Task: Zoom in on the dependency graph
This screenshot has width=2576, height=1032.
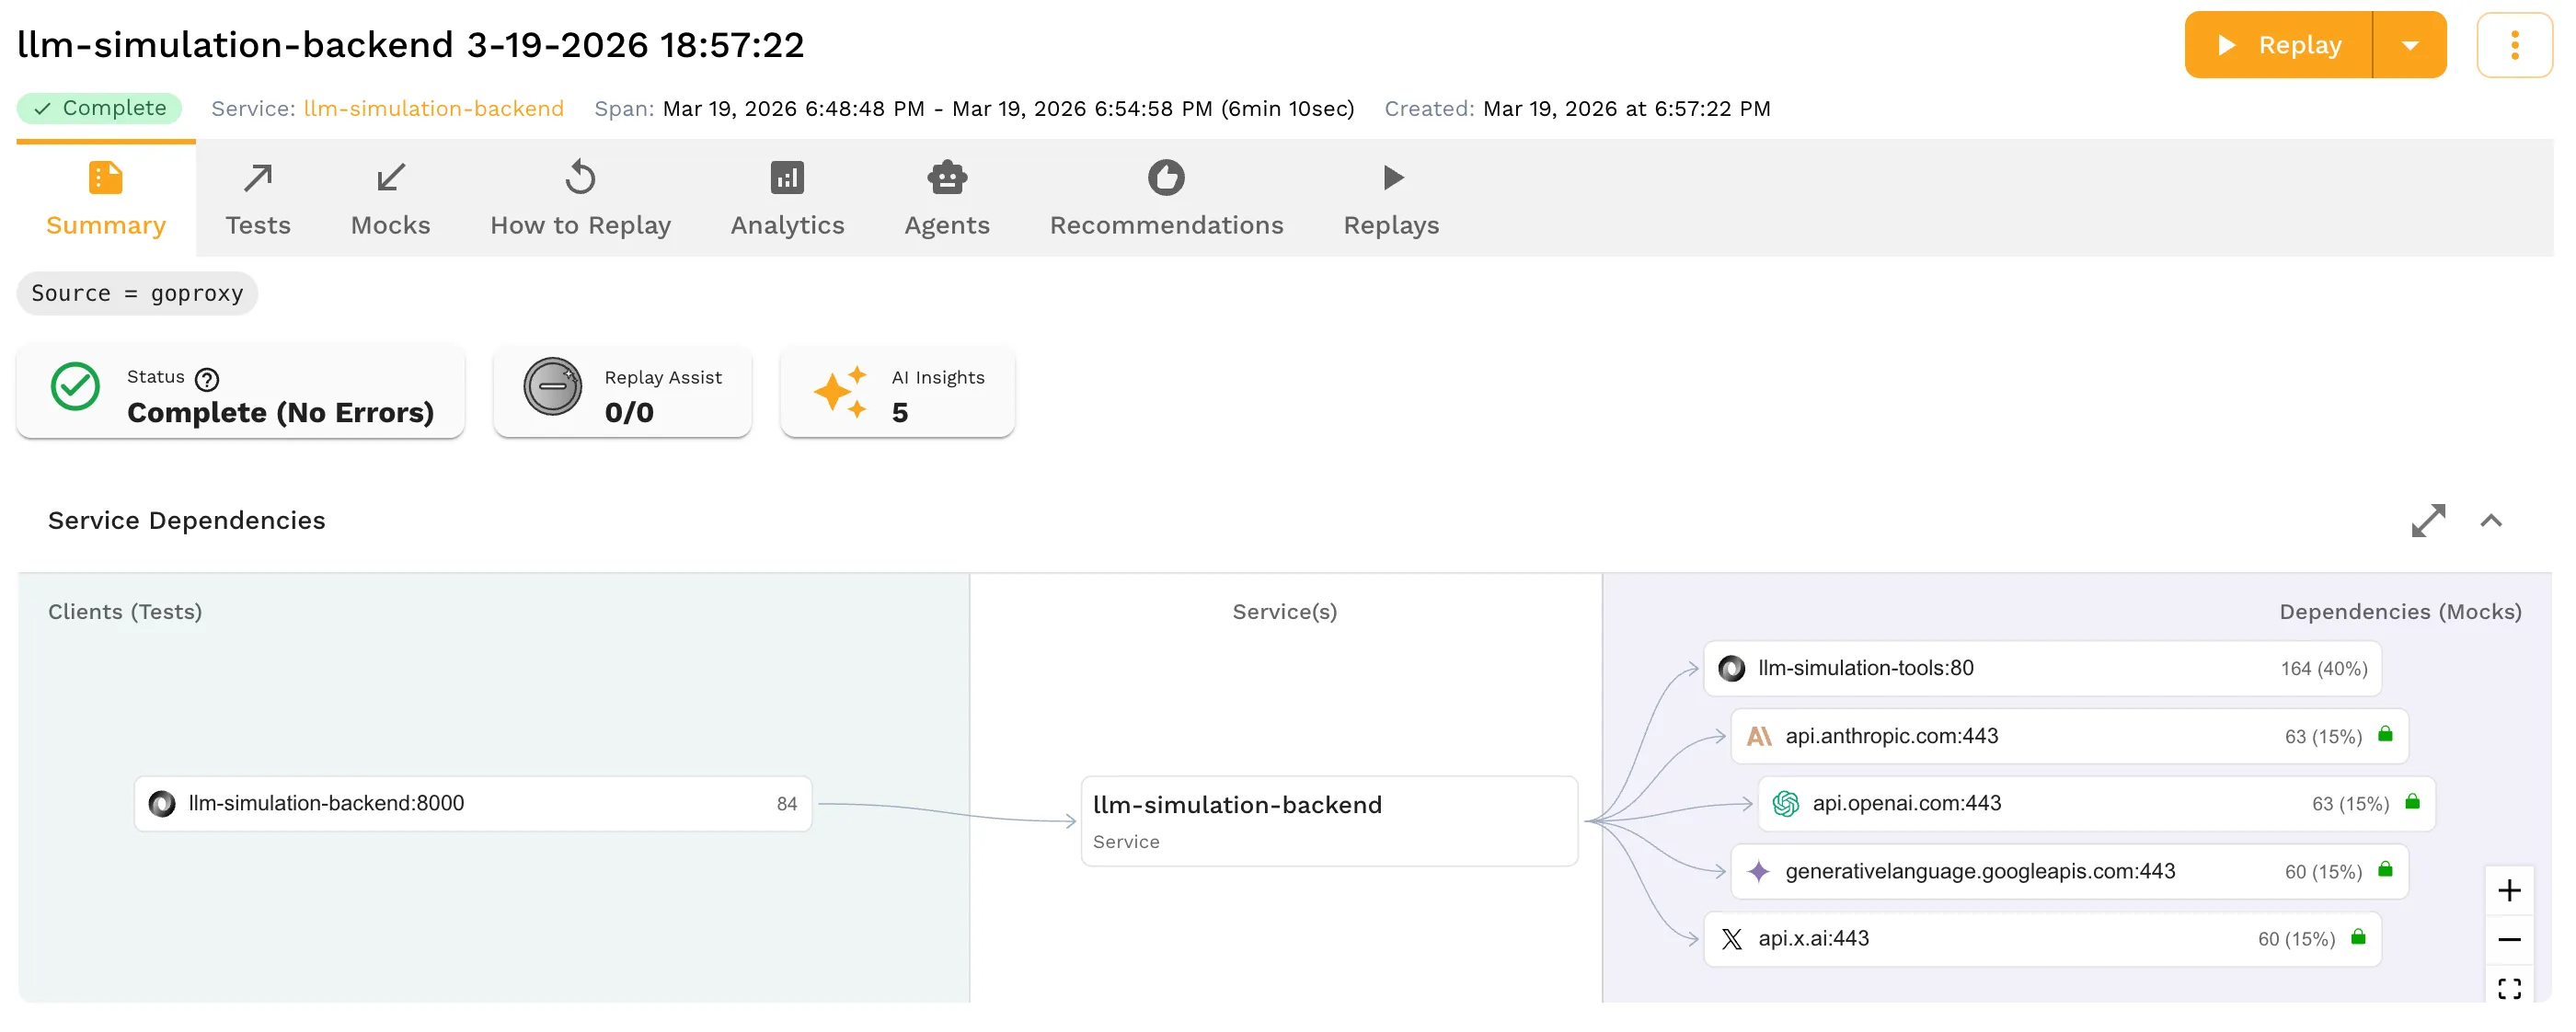Action: tap(2509, 890)
